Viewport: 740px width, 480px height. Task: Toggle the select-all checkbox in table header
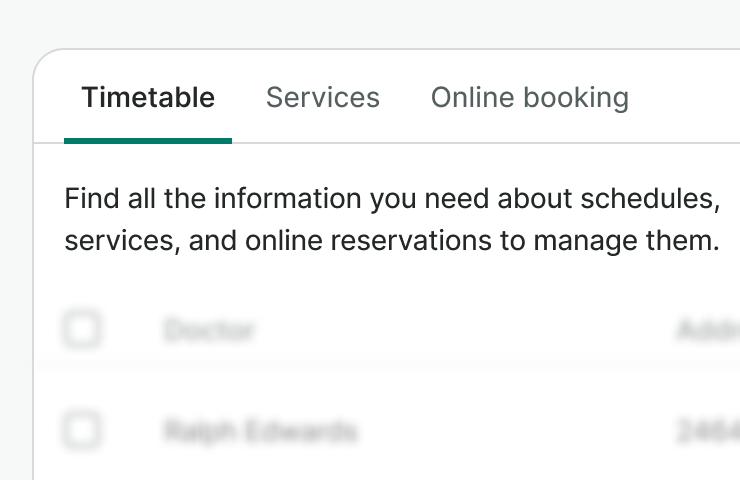click(x=82, y=329)
